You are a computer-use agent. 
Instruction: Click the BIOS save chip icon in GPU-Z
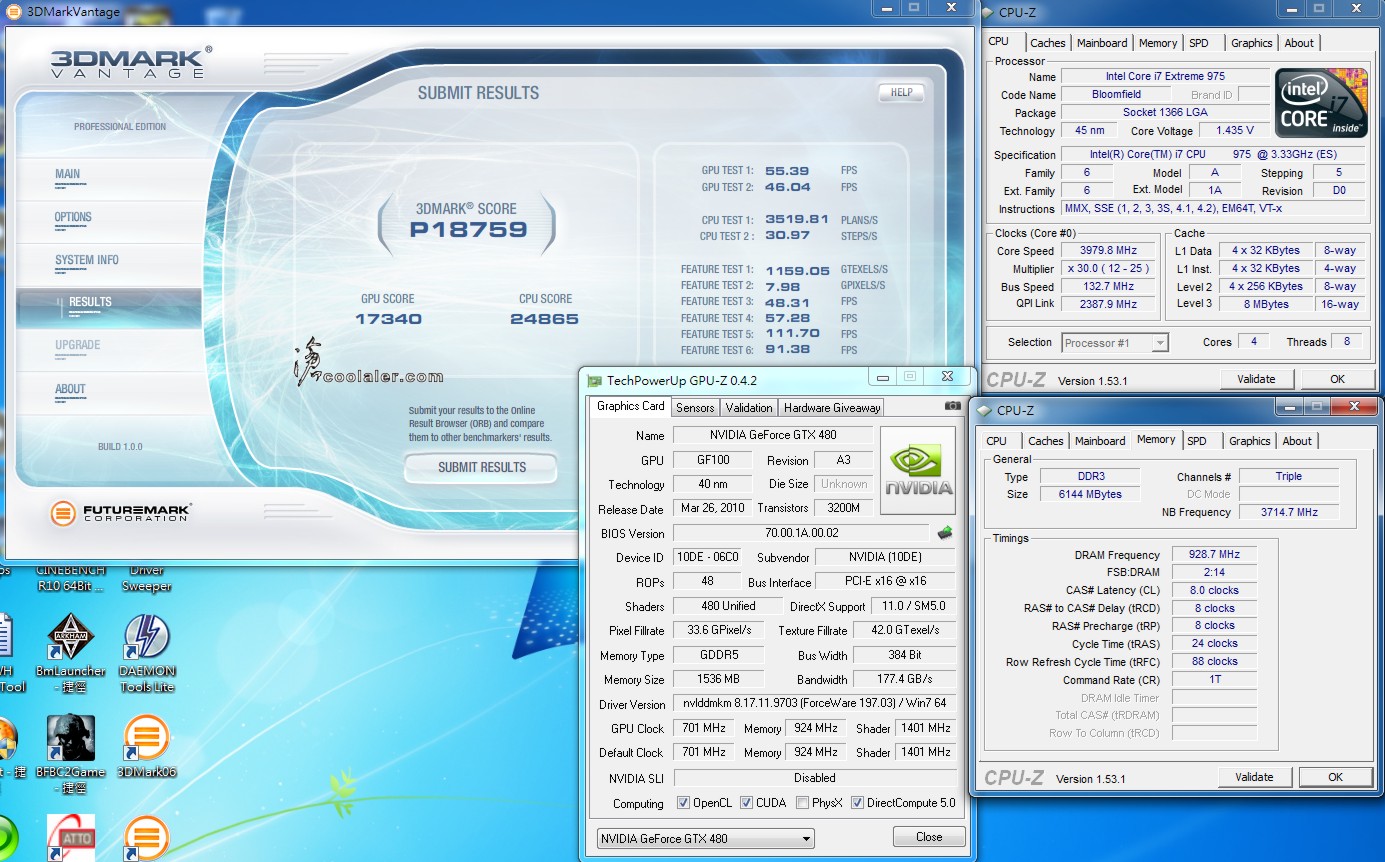tap(944, 533)
